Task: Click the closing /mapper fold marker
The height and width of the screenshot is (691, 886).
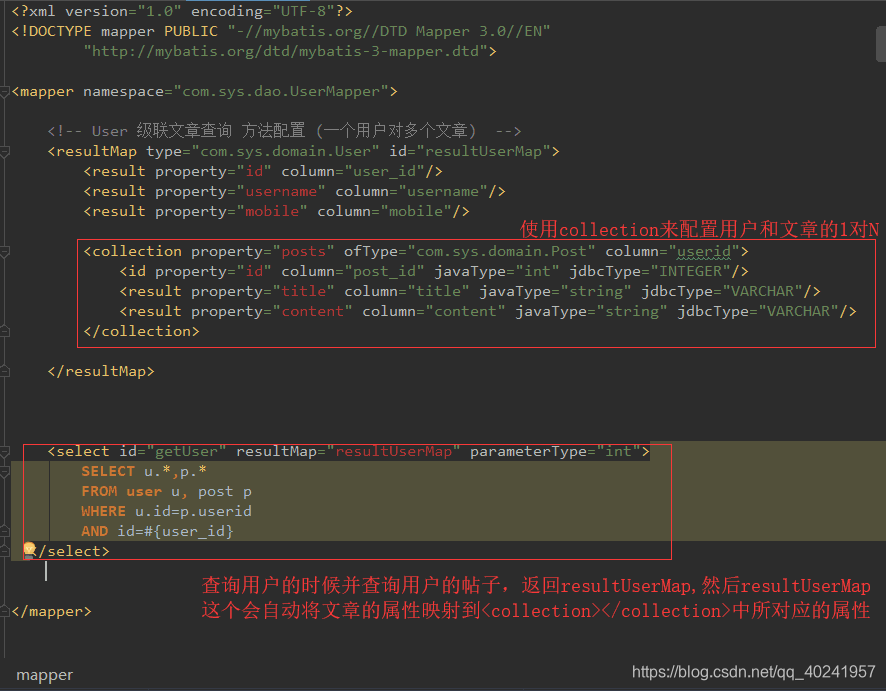Action: point(5,611)
